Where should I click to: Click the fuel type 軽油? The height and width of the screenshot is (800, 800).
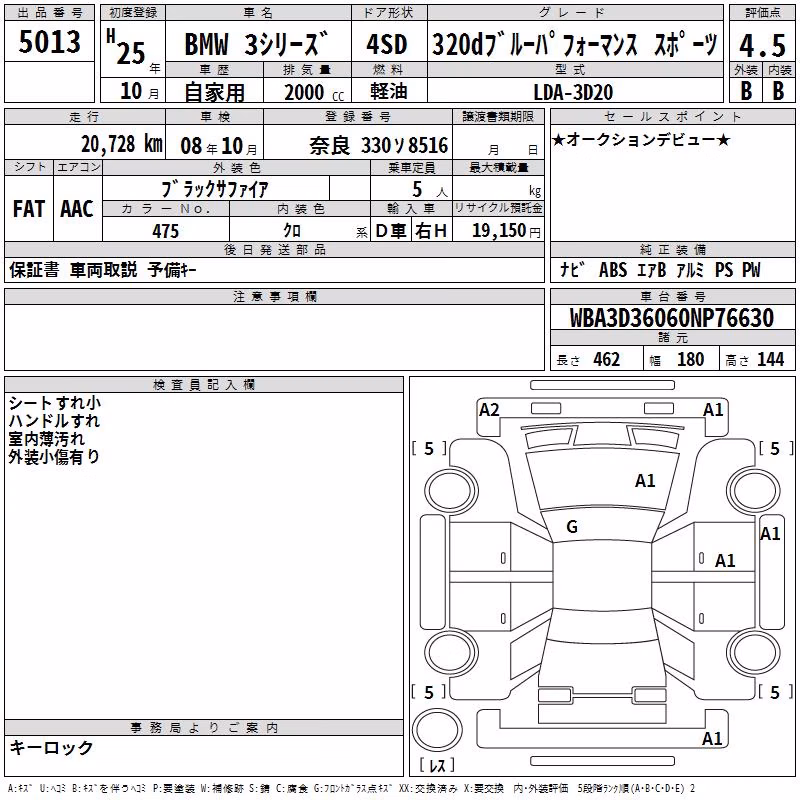coord(389,91)
